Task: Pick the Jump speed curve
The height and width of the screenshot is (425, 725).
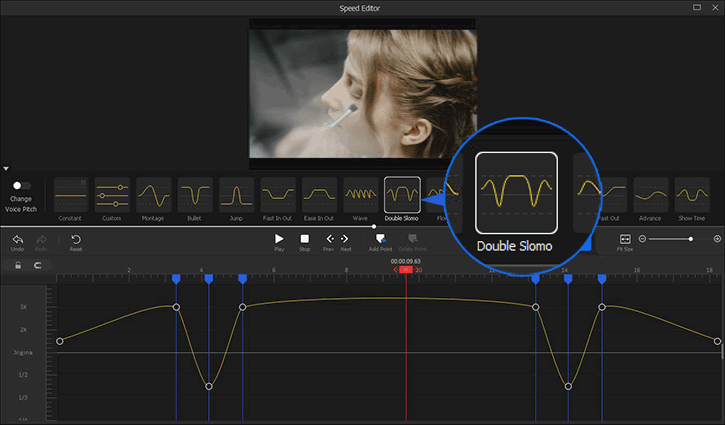Action: pyautogui.click(x=236, y=194)
